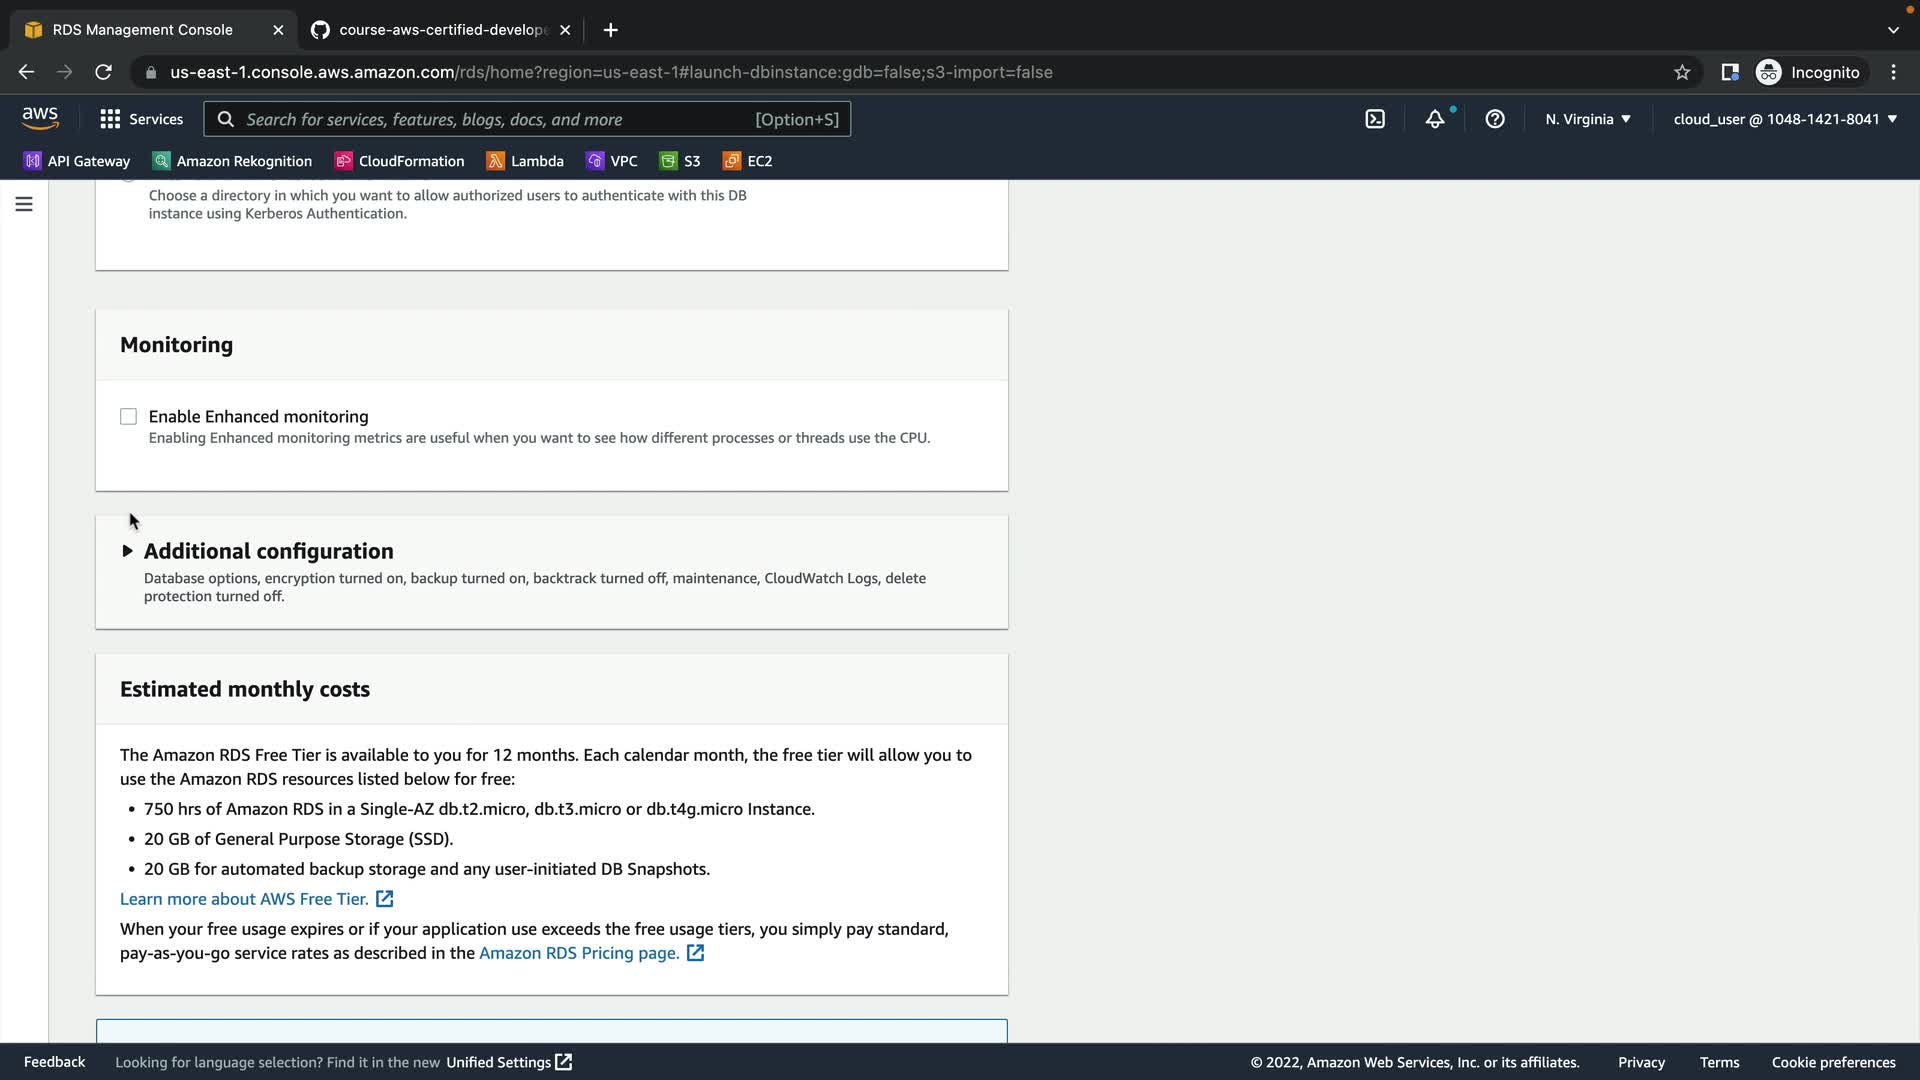1920x1080 pixels.
Task: Open the left navigation hamburger menu
Action: (24, 204)
